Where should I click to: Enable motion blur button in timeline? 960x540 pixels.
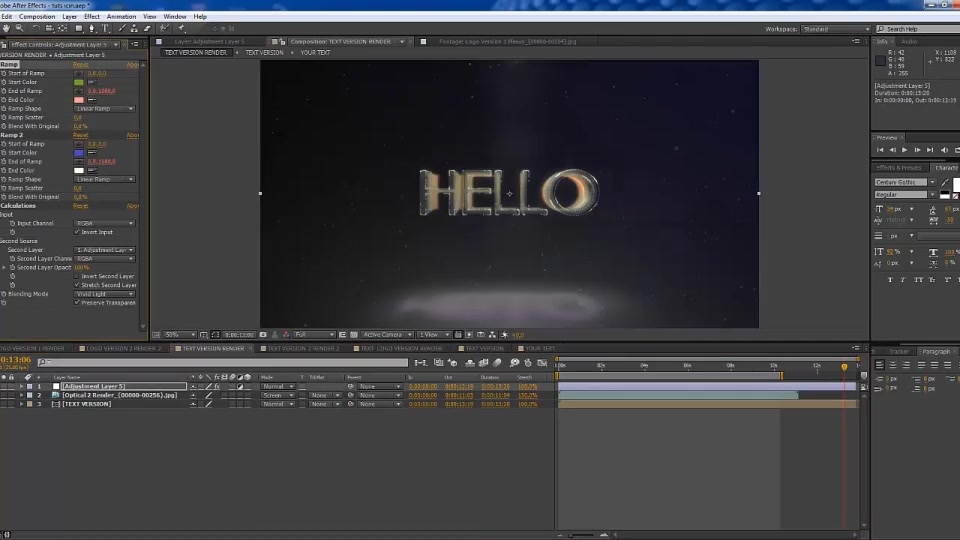tap(497, 363)
